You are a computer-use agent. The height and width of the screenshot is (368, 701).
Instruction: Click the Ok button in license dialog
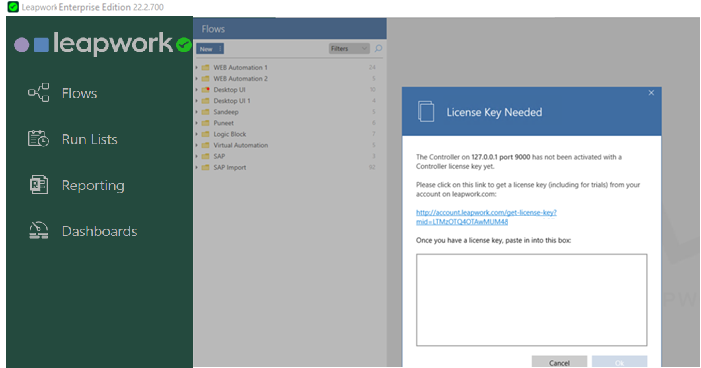pyautogui.click(x=620, y=362)
